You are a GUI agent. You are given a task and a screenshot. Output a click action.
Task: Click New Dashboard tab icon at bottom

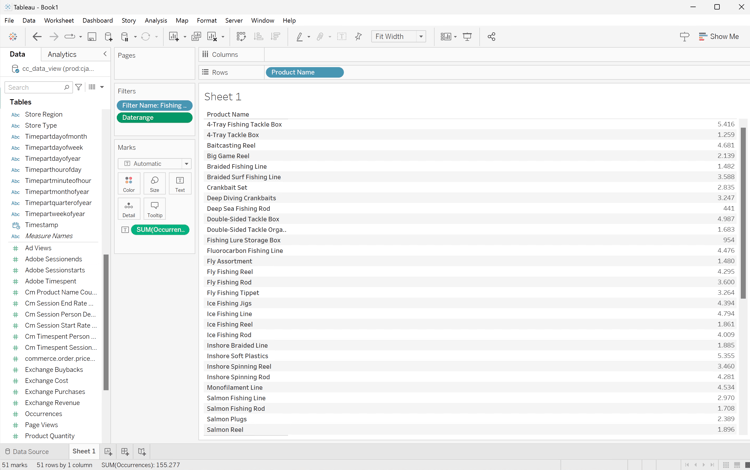[x=125, y=451]
